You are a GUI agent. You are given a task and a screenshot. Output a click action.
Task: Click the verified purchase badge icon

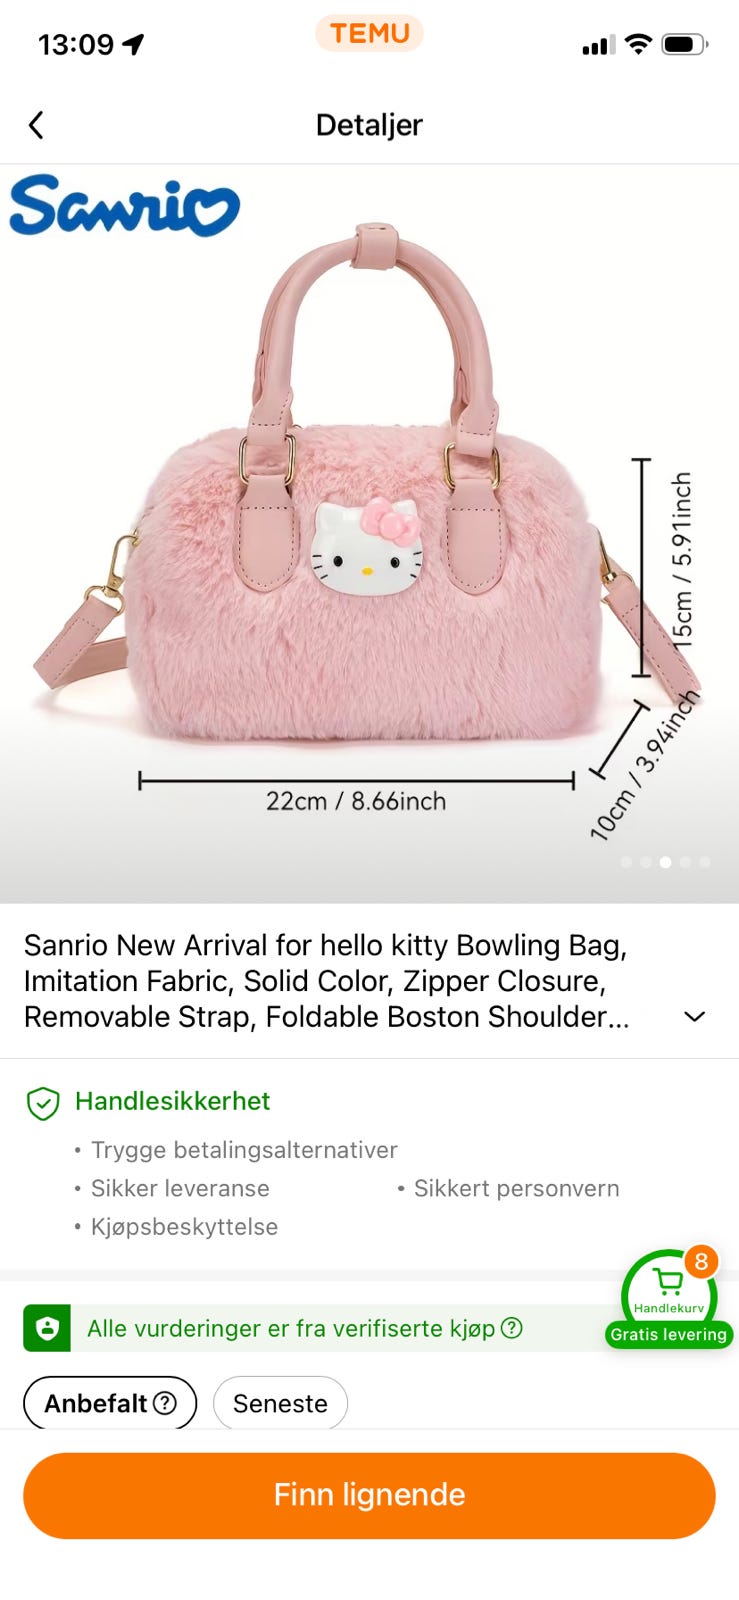coord(47,1328)
